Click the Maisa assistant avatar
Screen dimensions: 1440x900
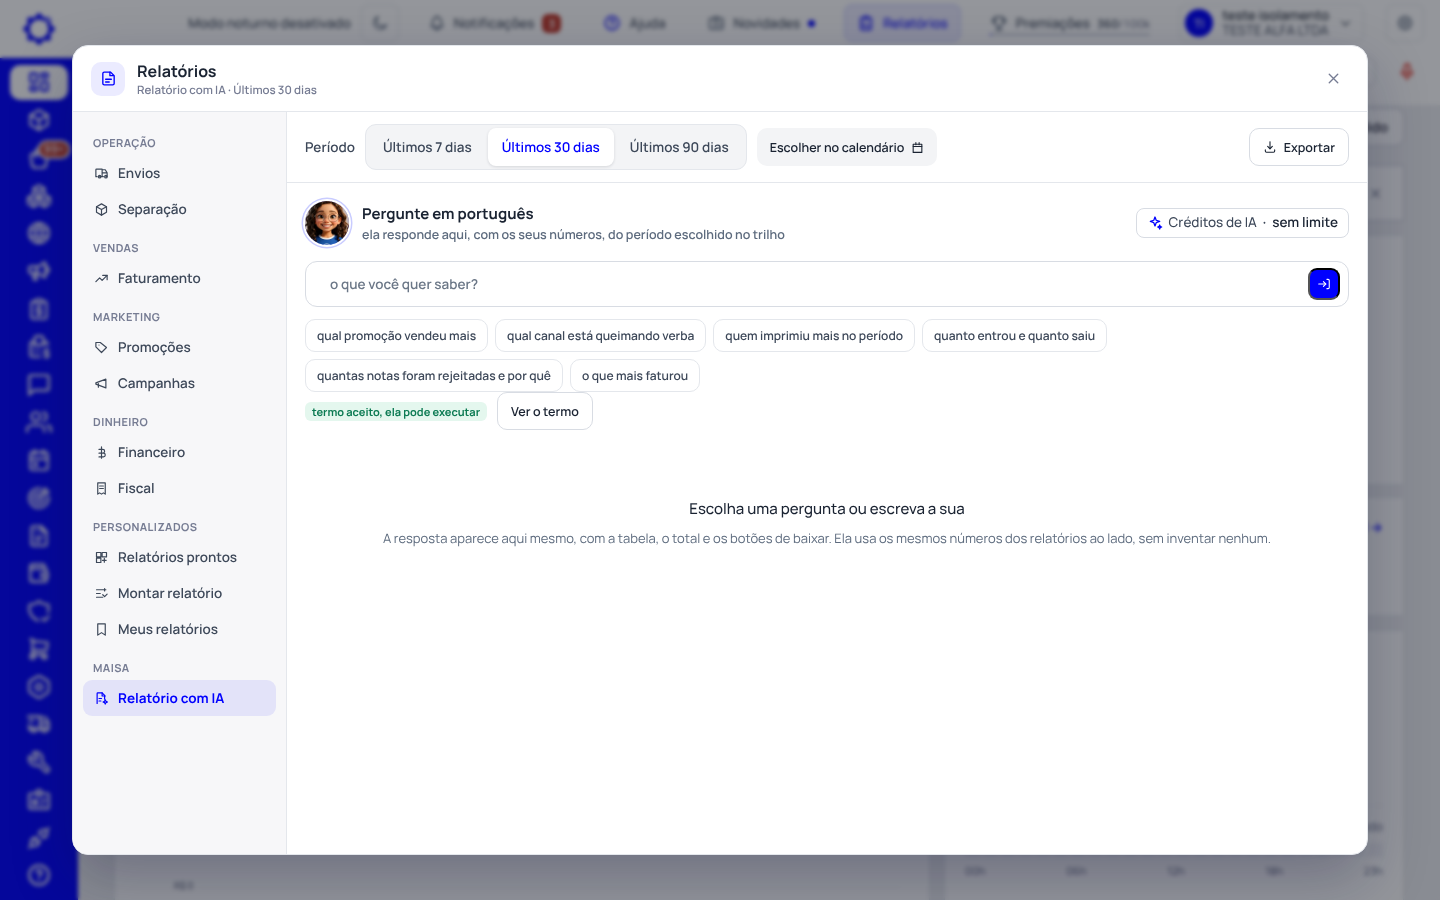pyautogui.click(x=327, y=222)
